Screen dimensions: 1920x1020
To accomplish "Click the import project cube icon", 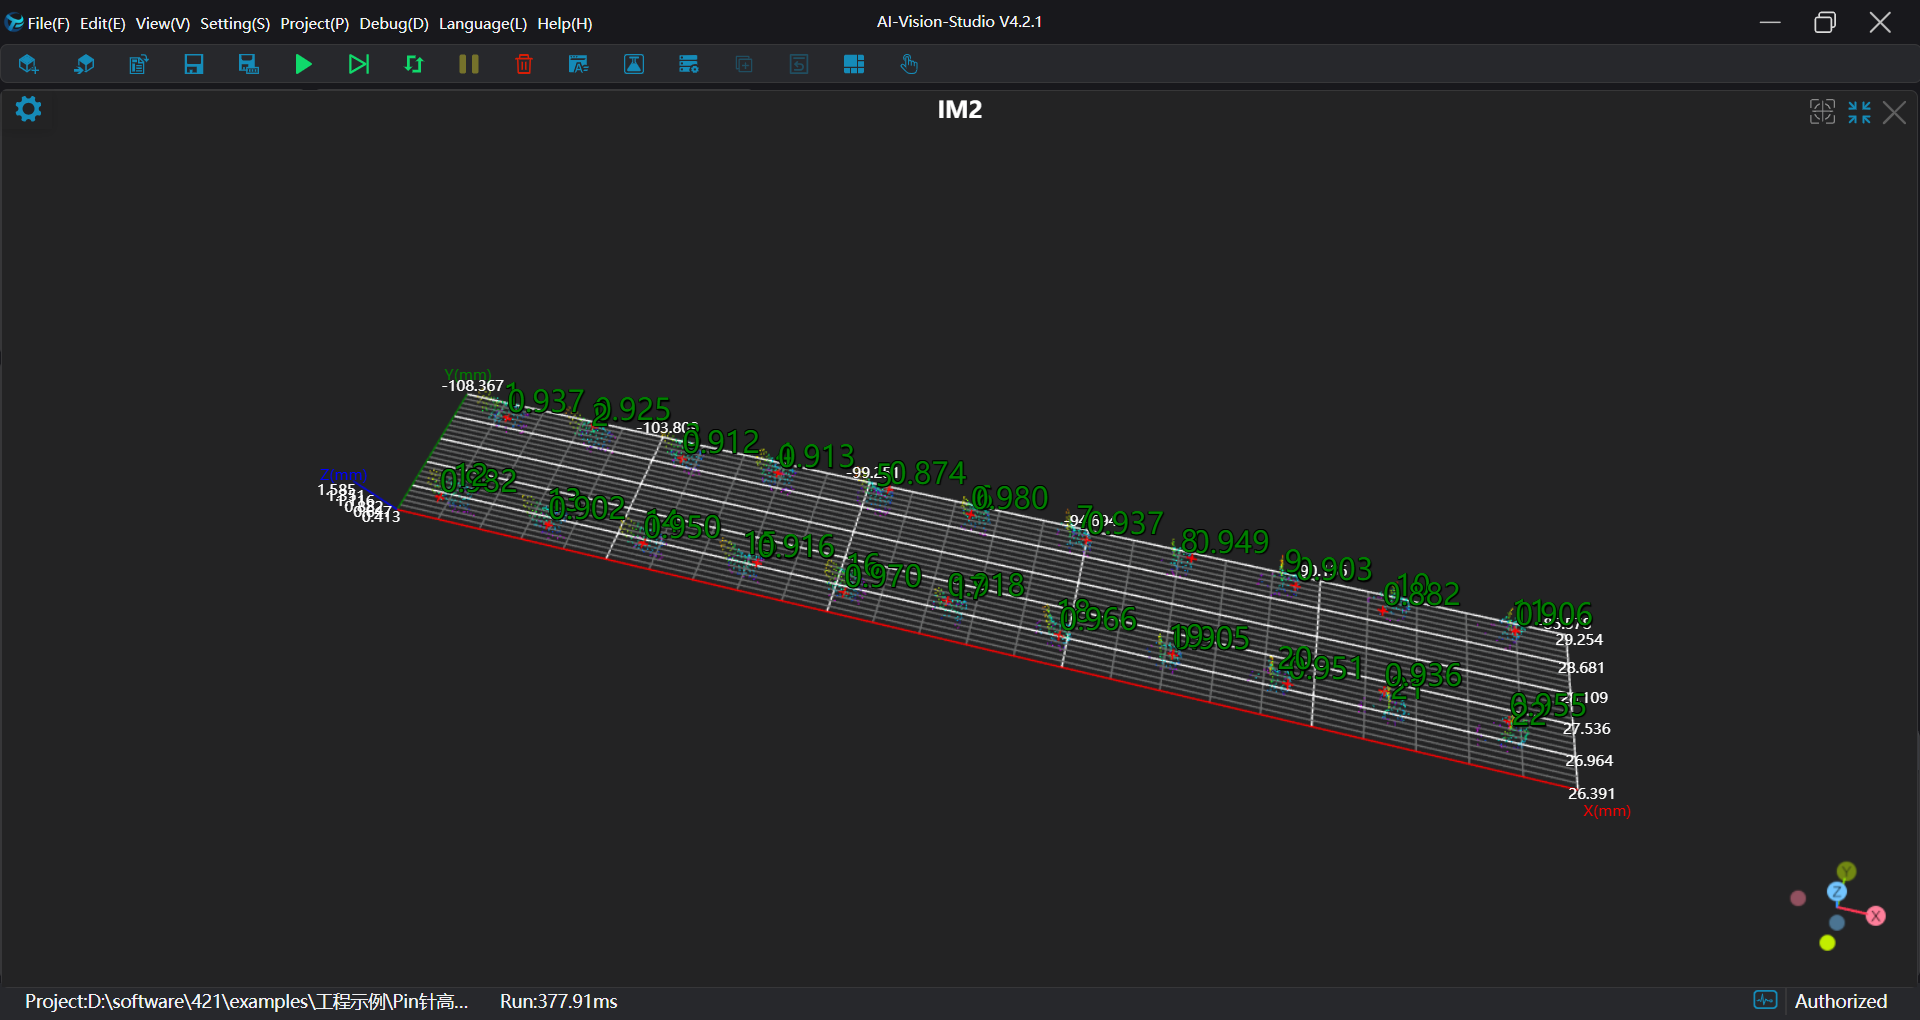I will pos(84,65).
